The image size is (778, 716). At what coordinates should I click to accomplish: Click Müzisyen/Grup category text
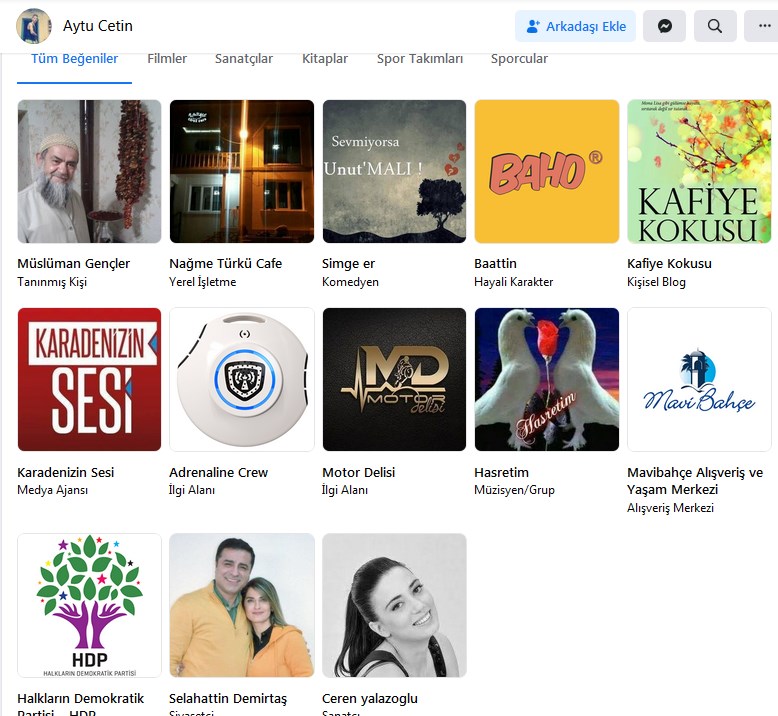[514, 490]
